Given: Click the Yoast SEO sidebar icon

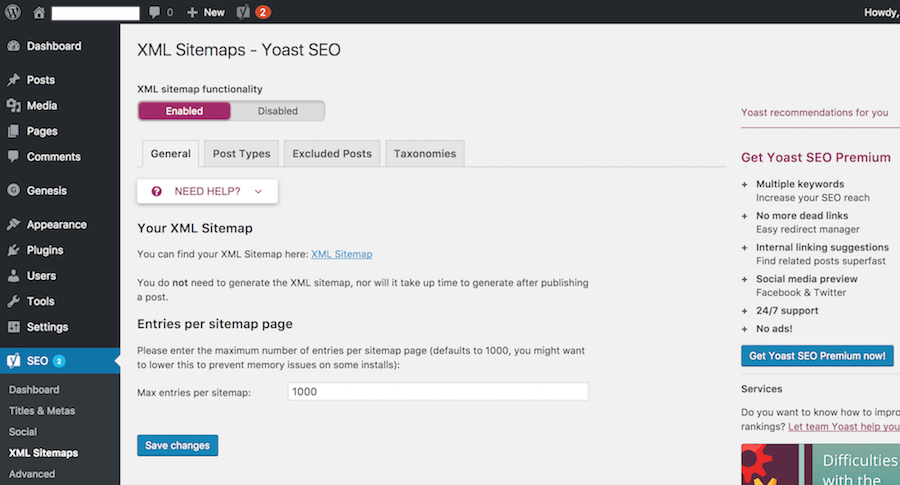Looking at the screenshot, I should point(14,360).
